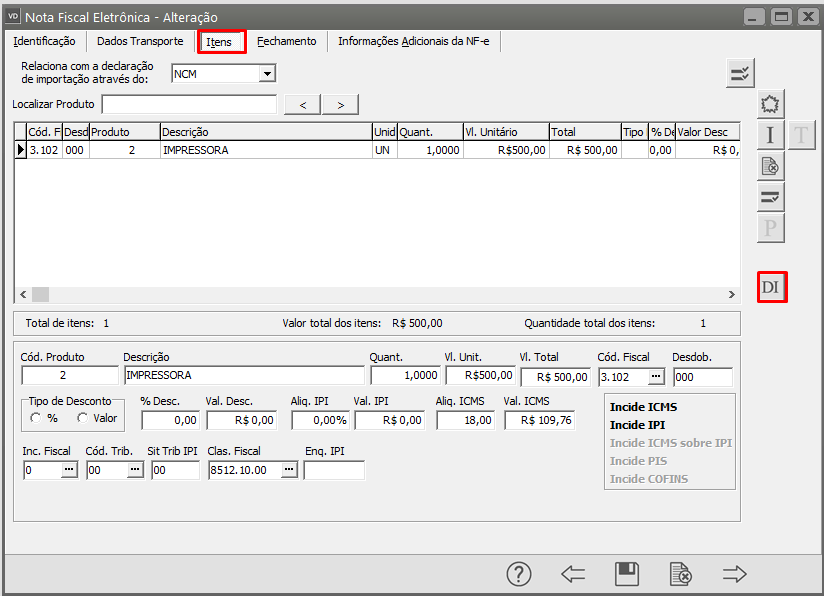Switch to the Fechamento tab

(x=286, y=41)
